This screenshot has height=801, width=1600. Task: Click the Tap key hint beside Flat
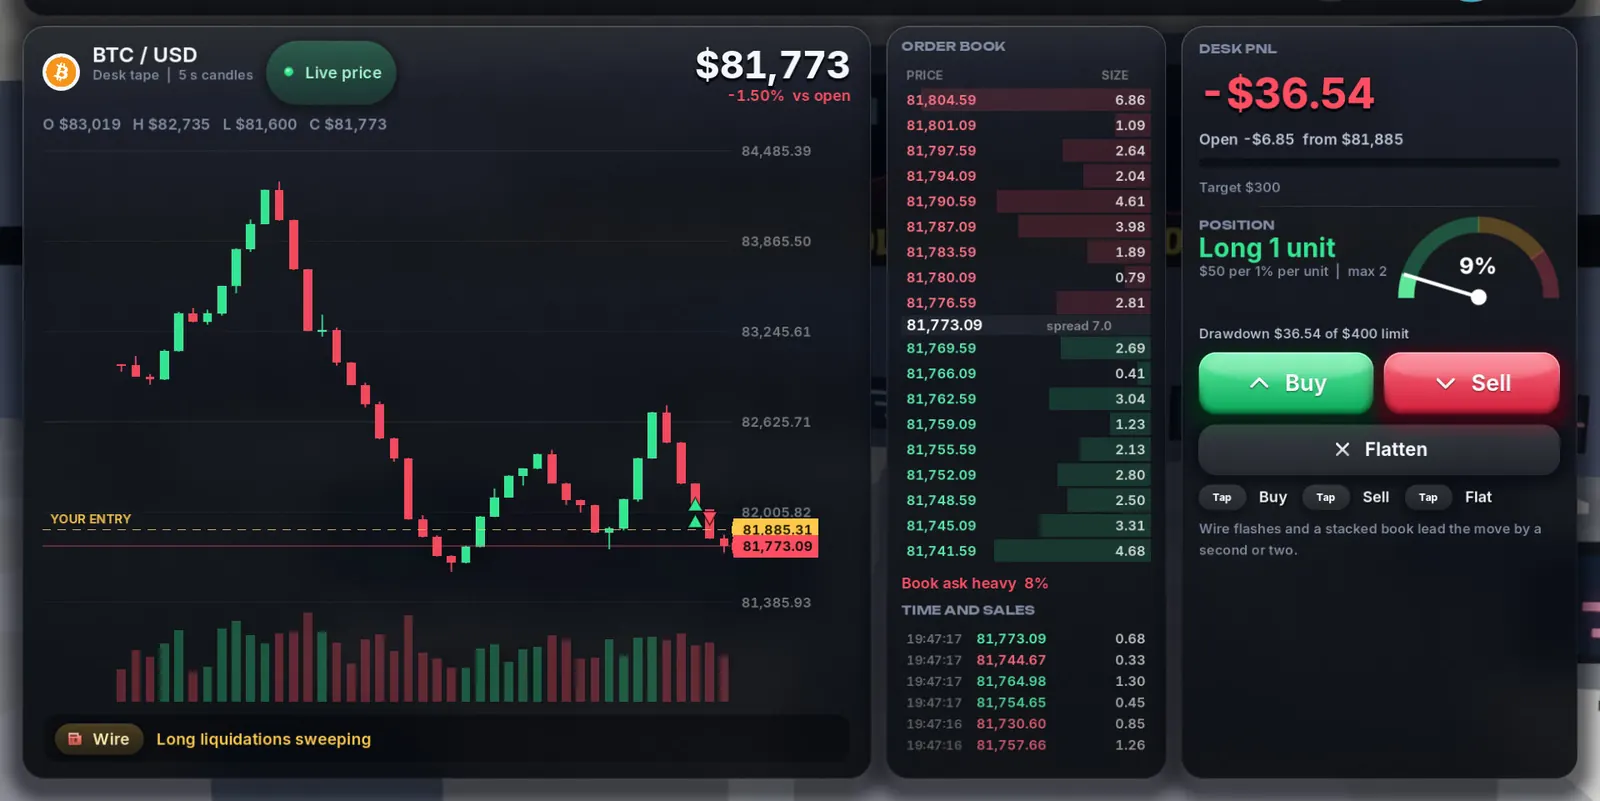1428,497
